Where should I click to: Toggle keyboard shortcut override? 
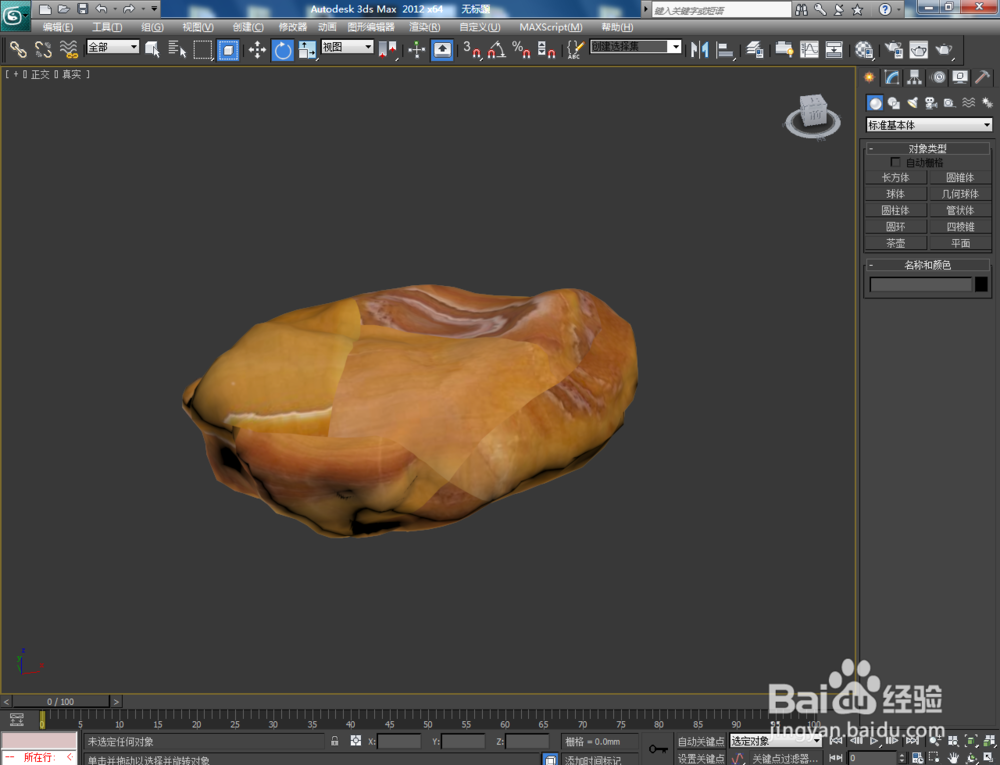[x=442, y=50]
